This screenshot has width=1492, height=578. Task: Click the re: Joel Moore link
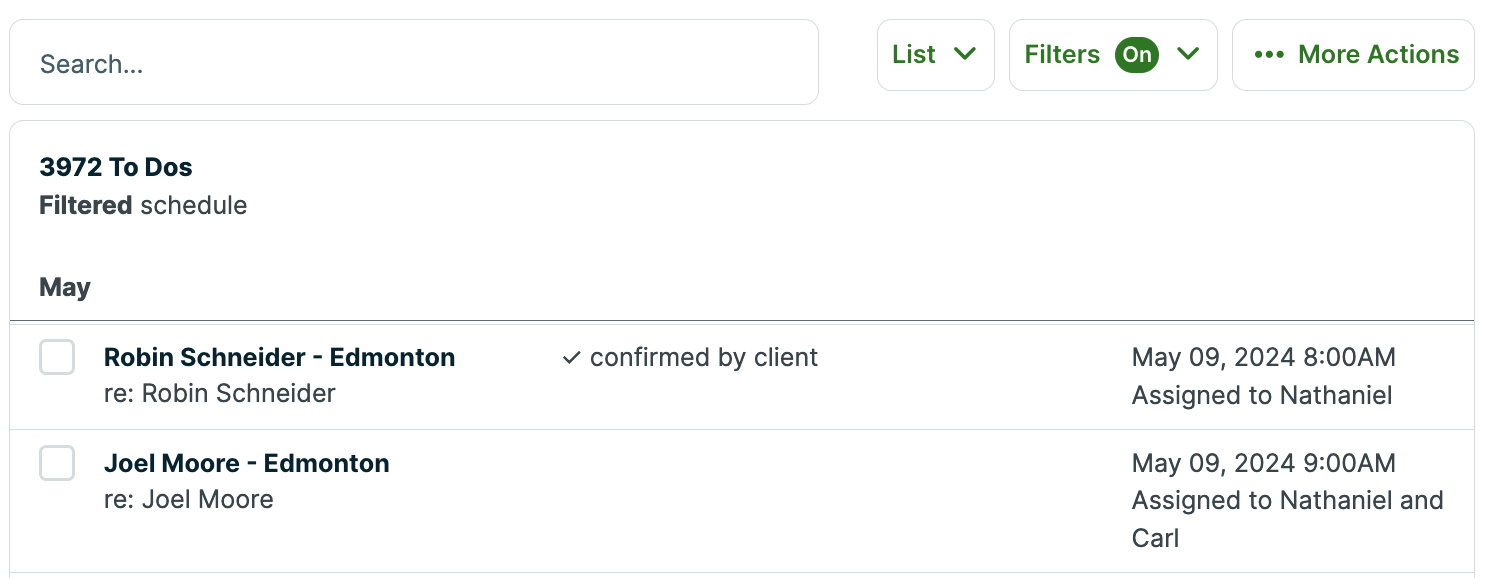(190, 499)
